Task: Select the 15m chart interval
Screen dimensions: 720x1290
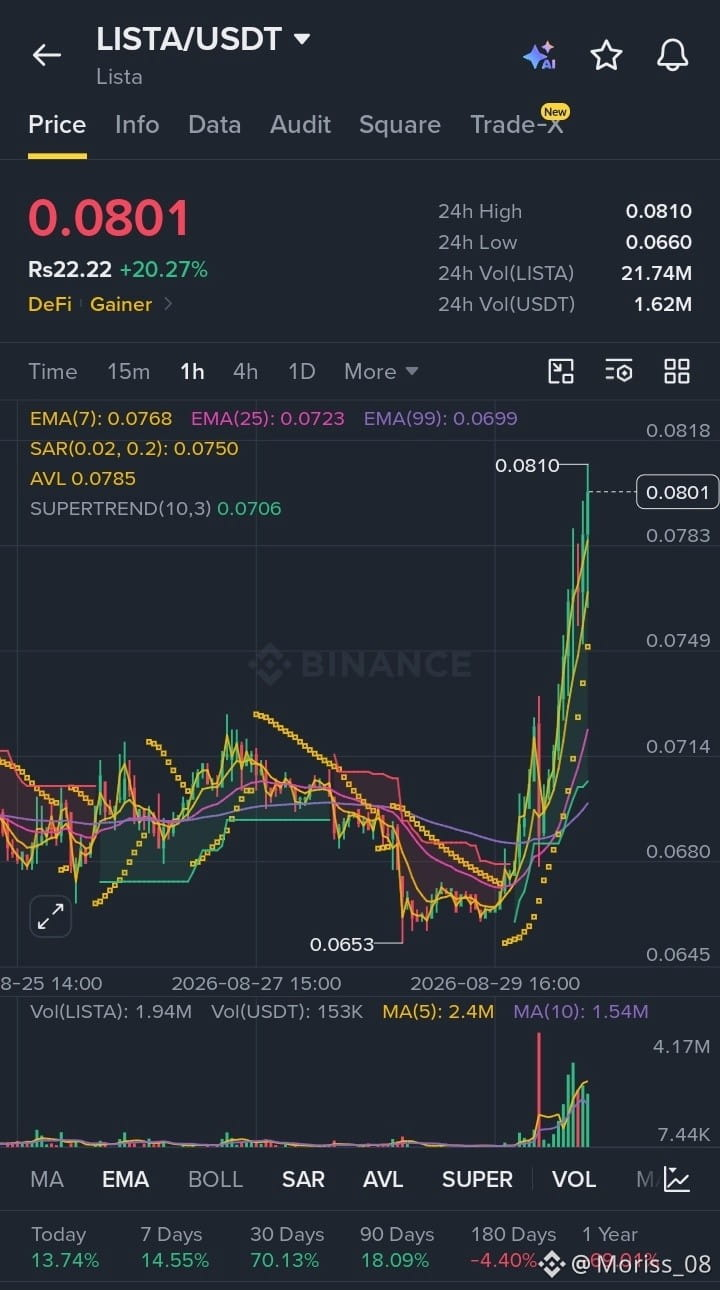Action: [128, 371]
